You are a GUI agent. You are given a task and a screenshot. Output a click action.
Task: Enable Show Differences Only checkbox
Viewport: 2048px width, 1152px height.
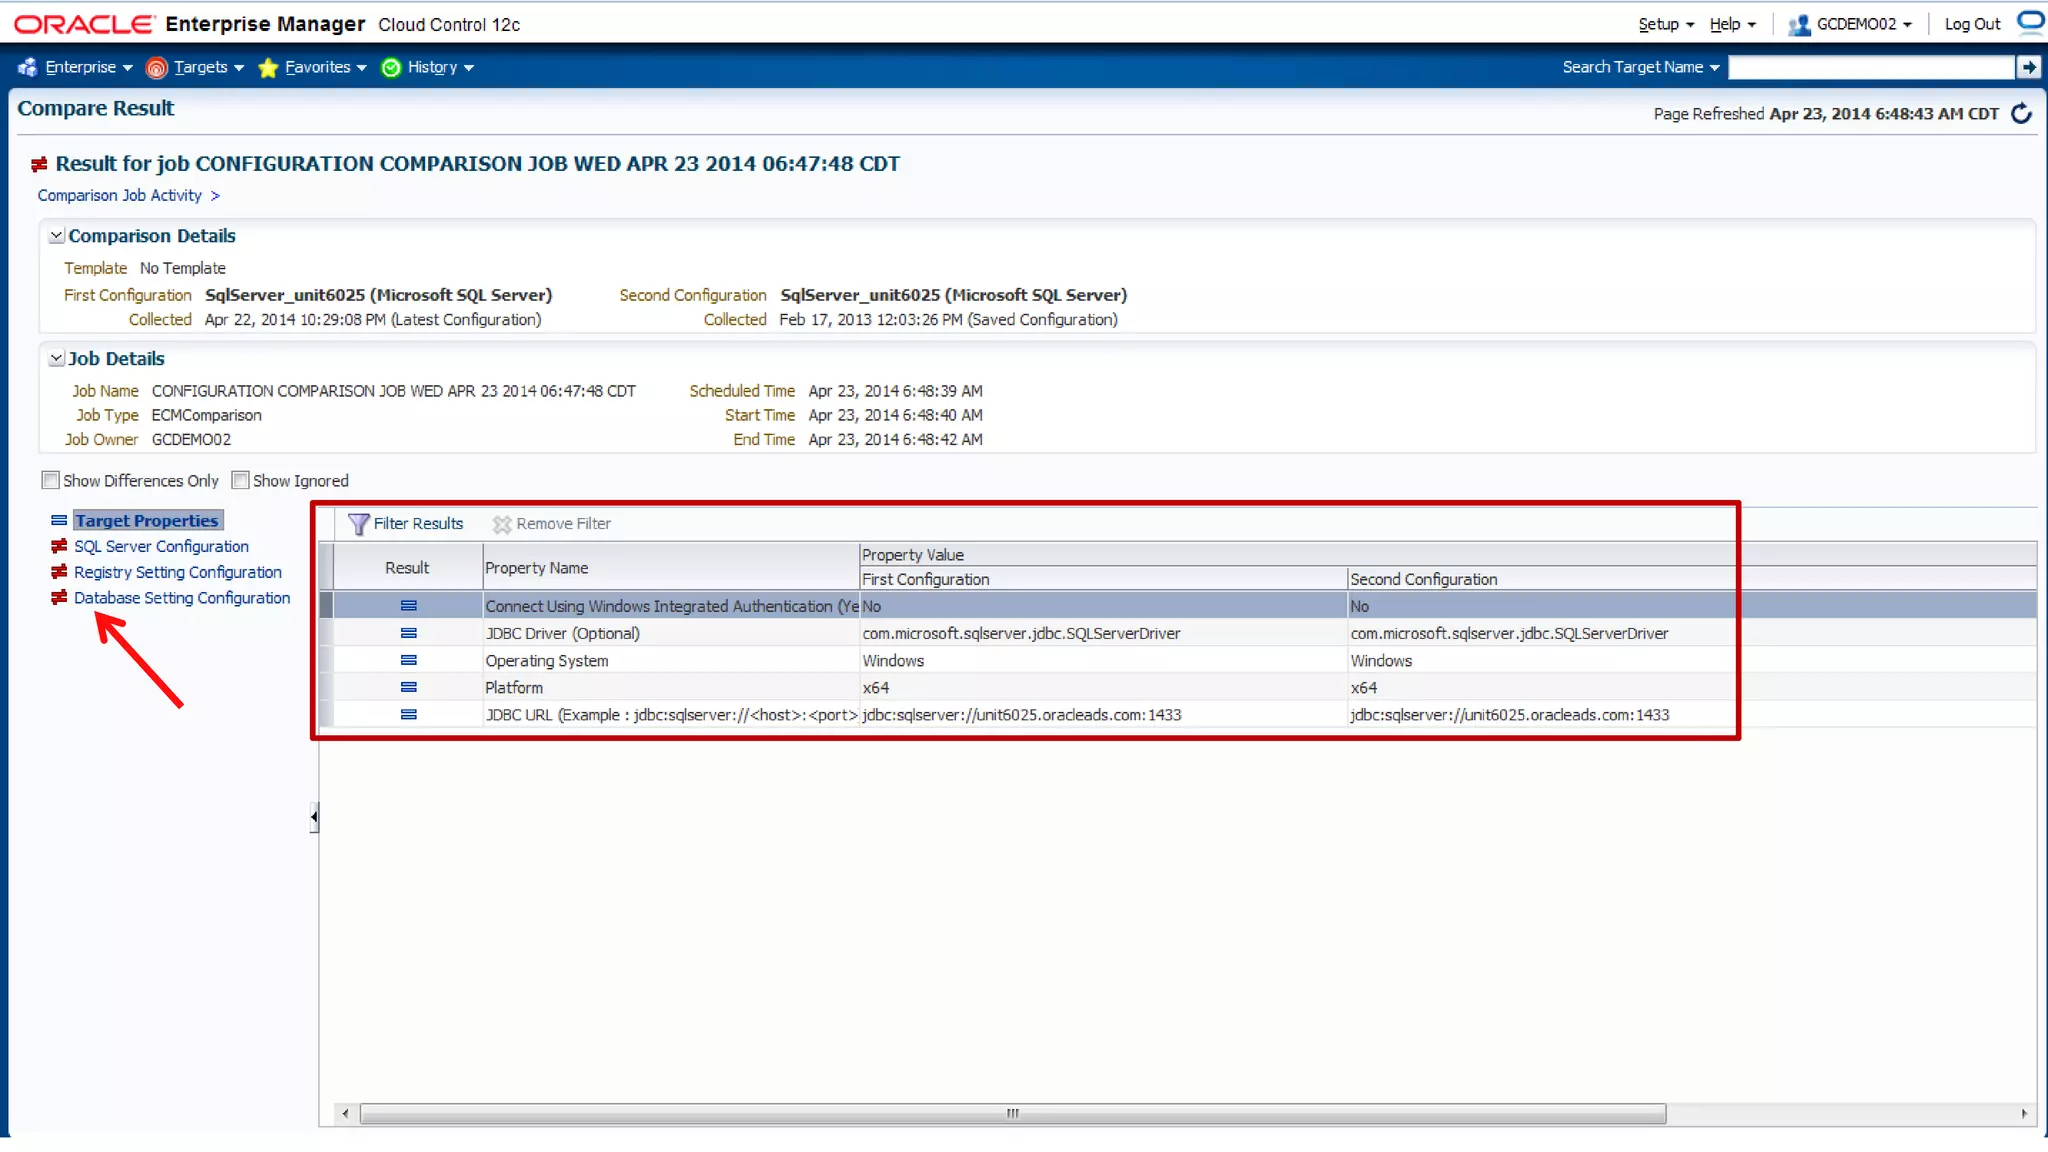(x=50, y=480)
